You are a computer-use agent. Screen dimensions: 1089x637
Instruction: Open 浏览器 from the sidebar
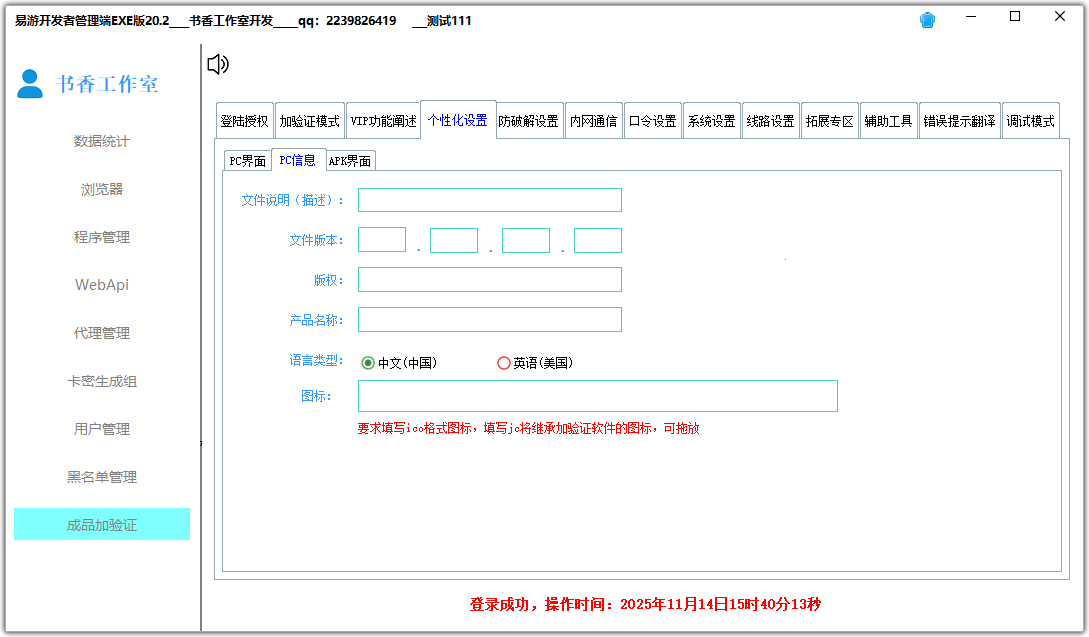click(101, 189)
